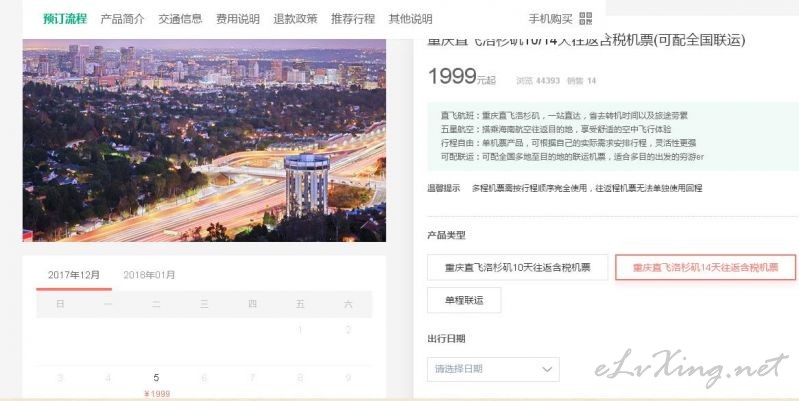Open the 预订流程 tab
This screenshot has width=799, height=401.
tap(65, 19)
